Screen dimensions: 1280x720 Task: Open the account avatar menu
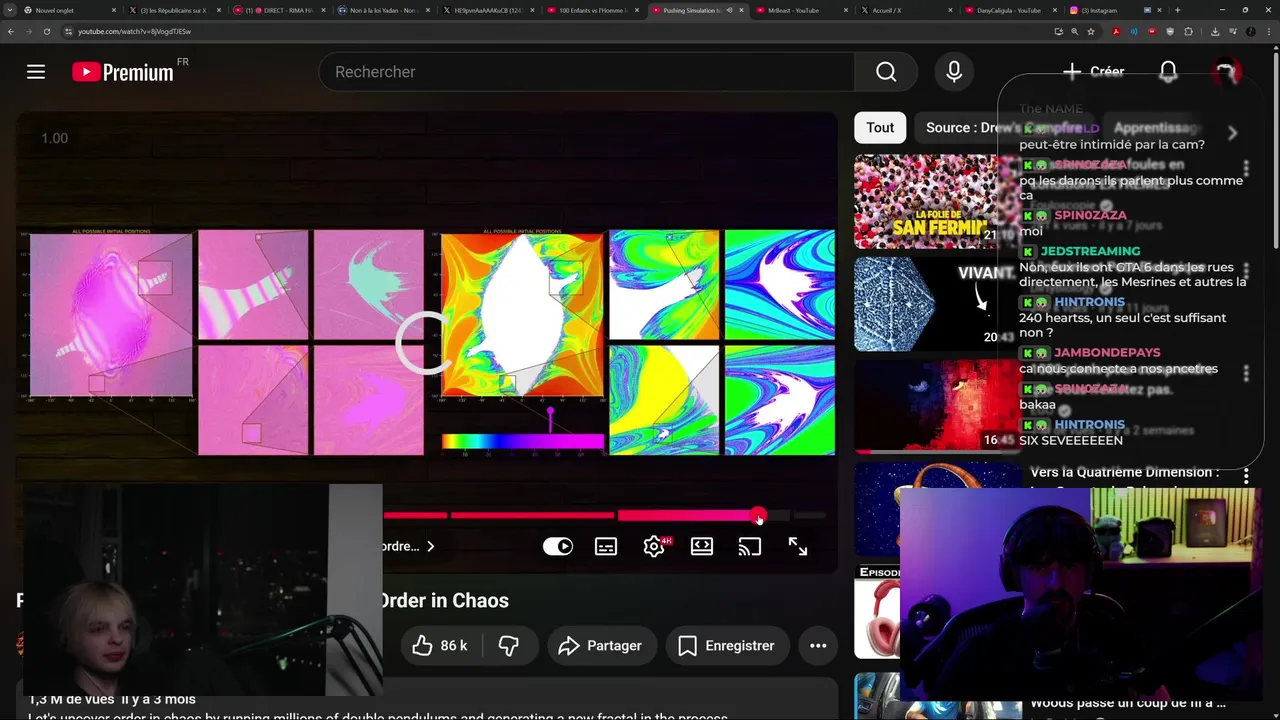[x=1226, y=72]
